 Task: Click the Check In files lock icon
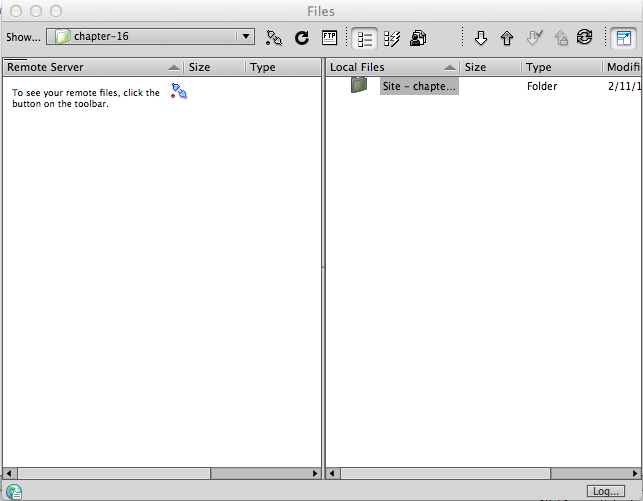561,38
